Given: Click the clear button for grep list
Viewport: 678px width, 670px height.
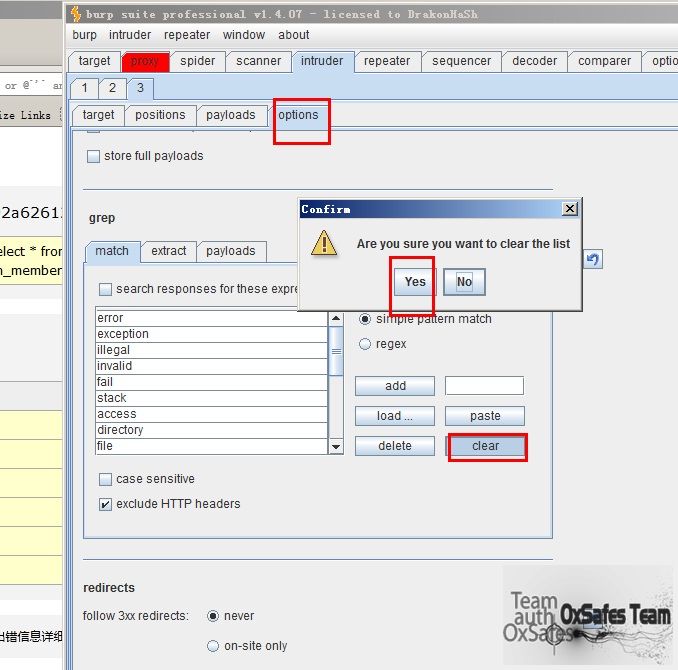Looking at the screenshot, I should [485, 446].
